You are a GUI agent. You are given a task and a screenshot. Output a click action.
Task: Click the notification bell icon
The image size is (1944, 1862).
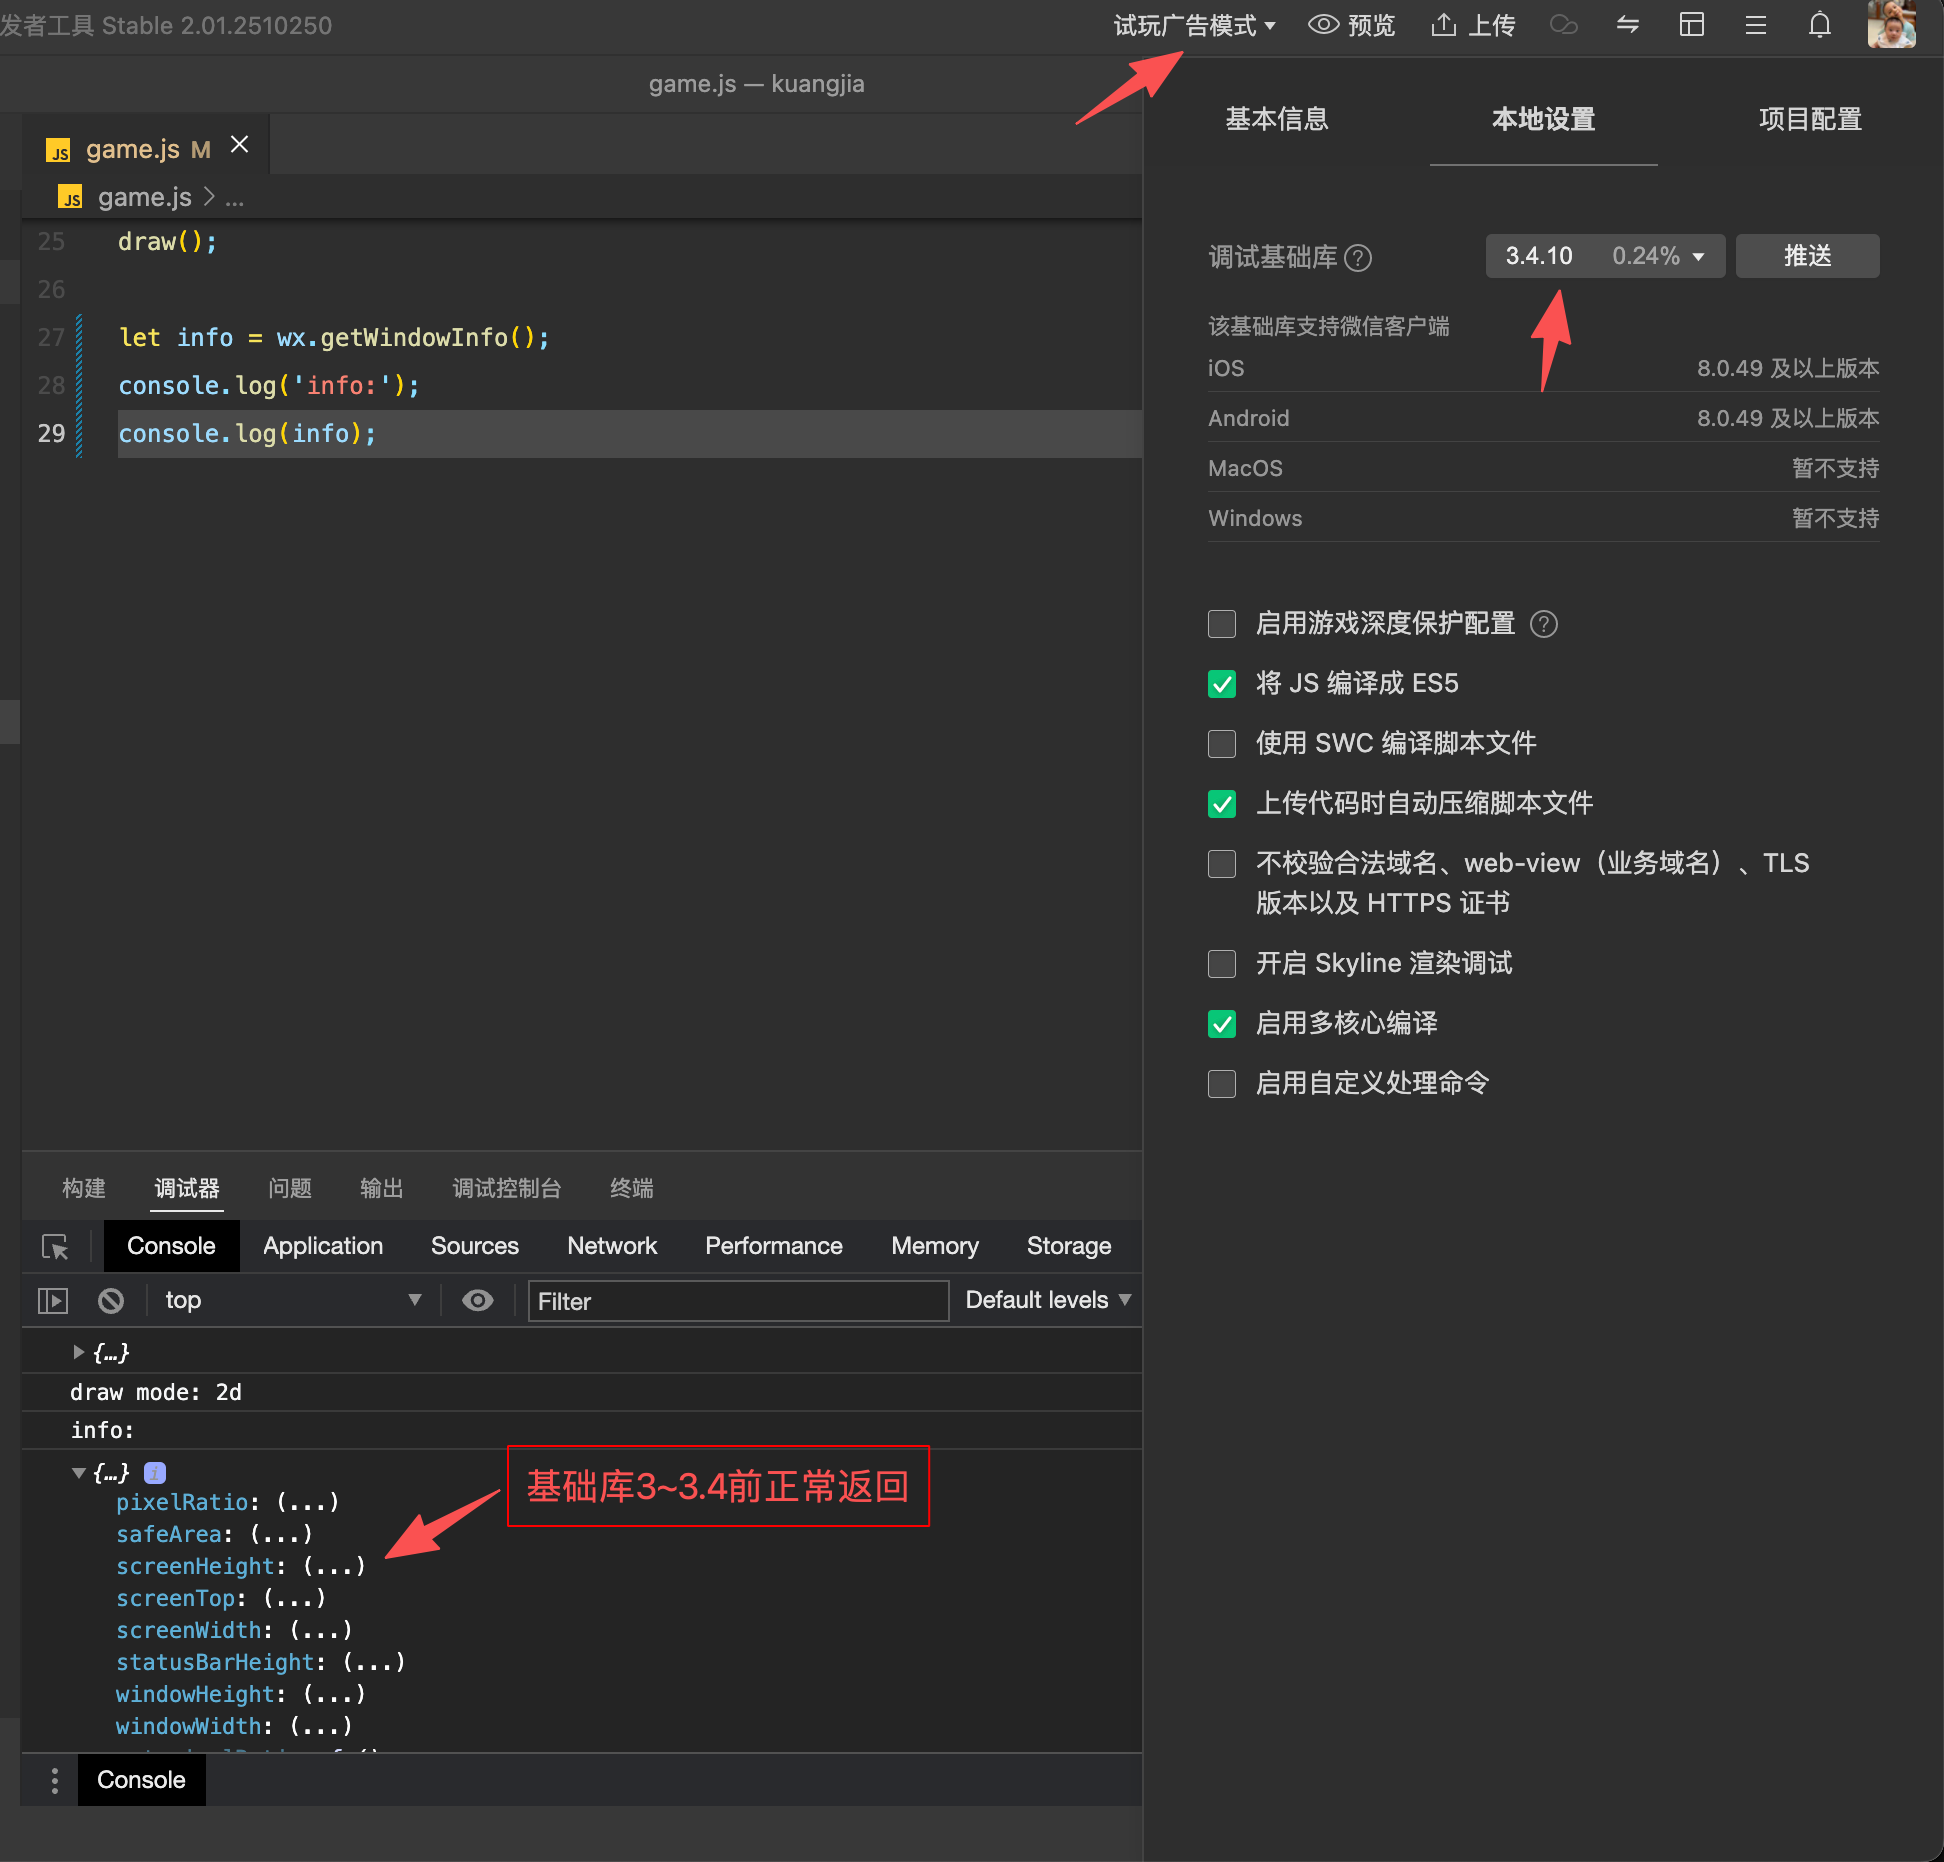(x=1819, y=26)
